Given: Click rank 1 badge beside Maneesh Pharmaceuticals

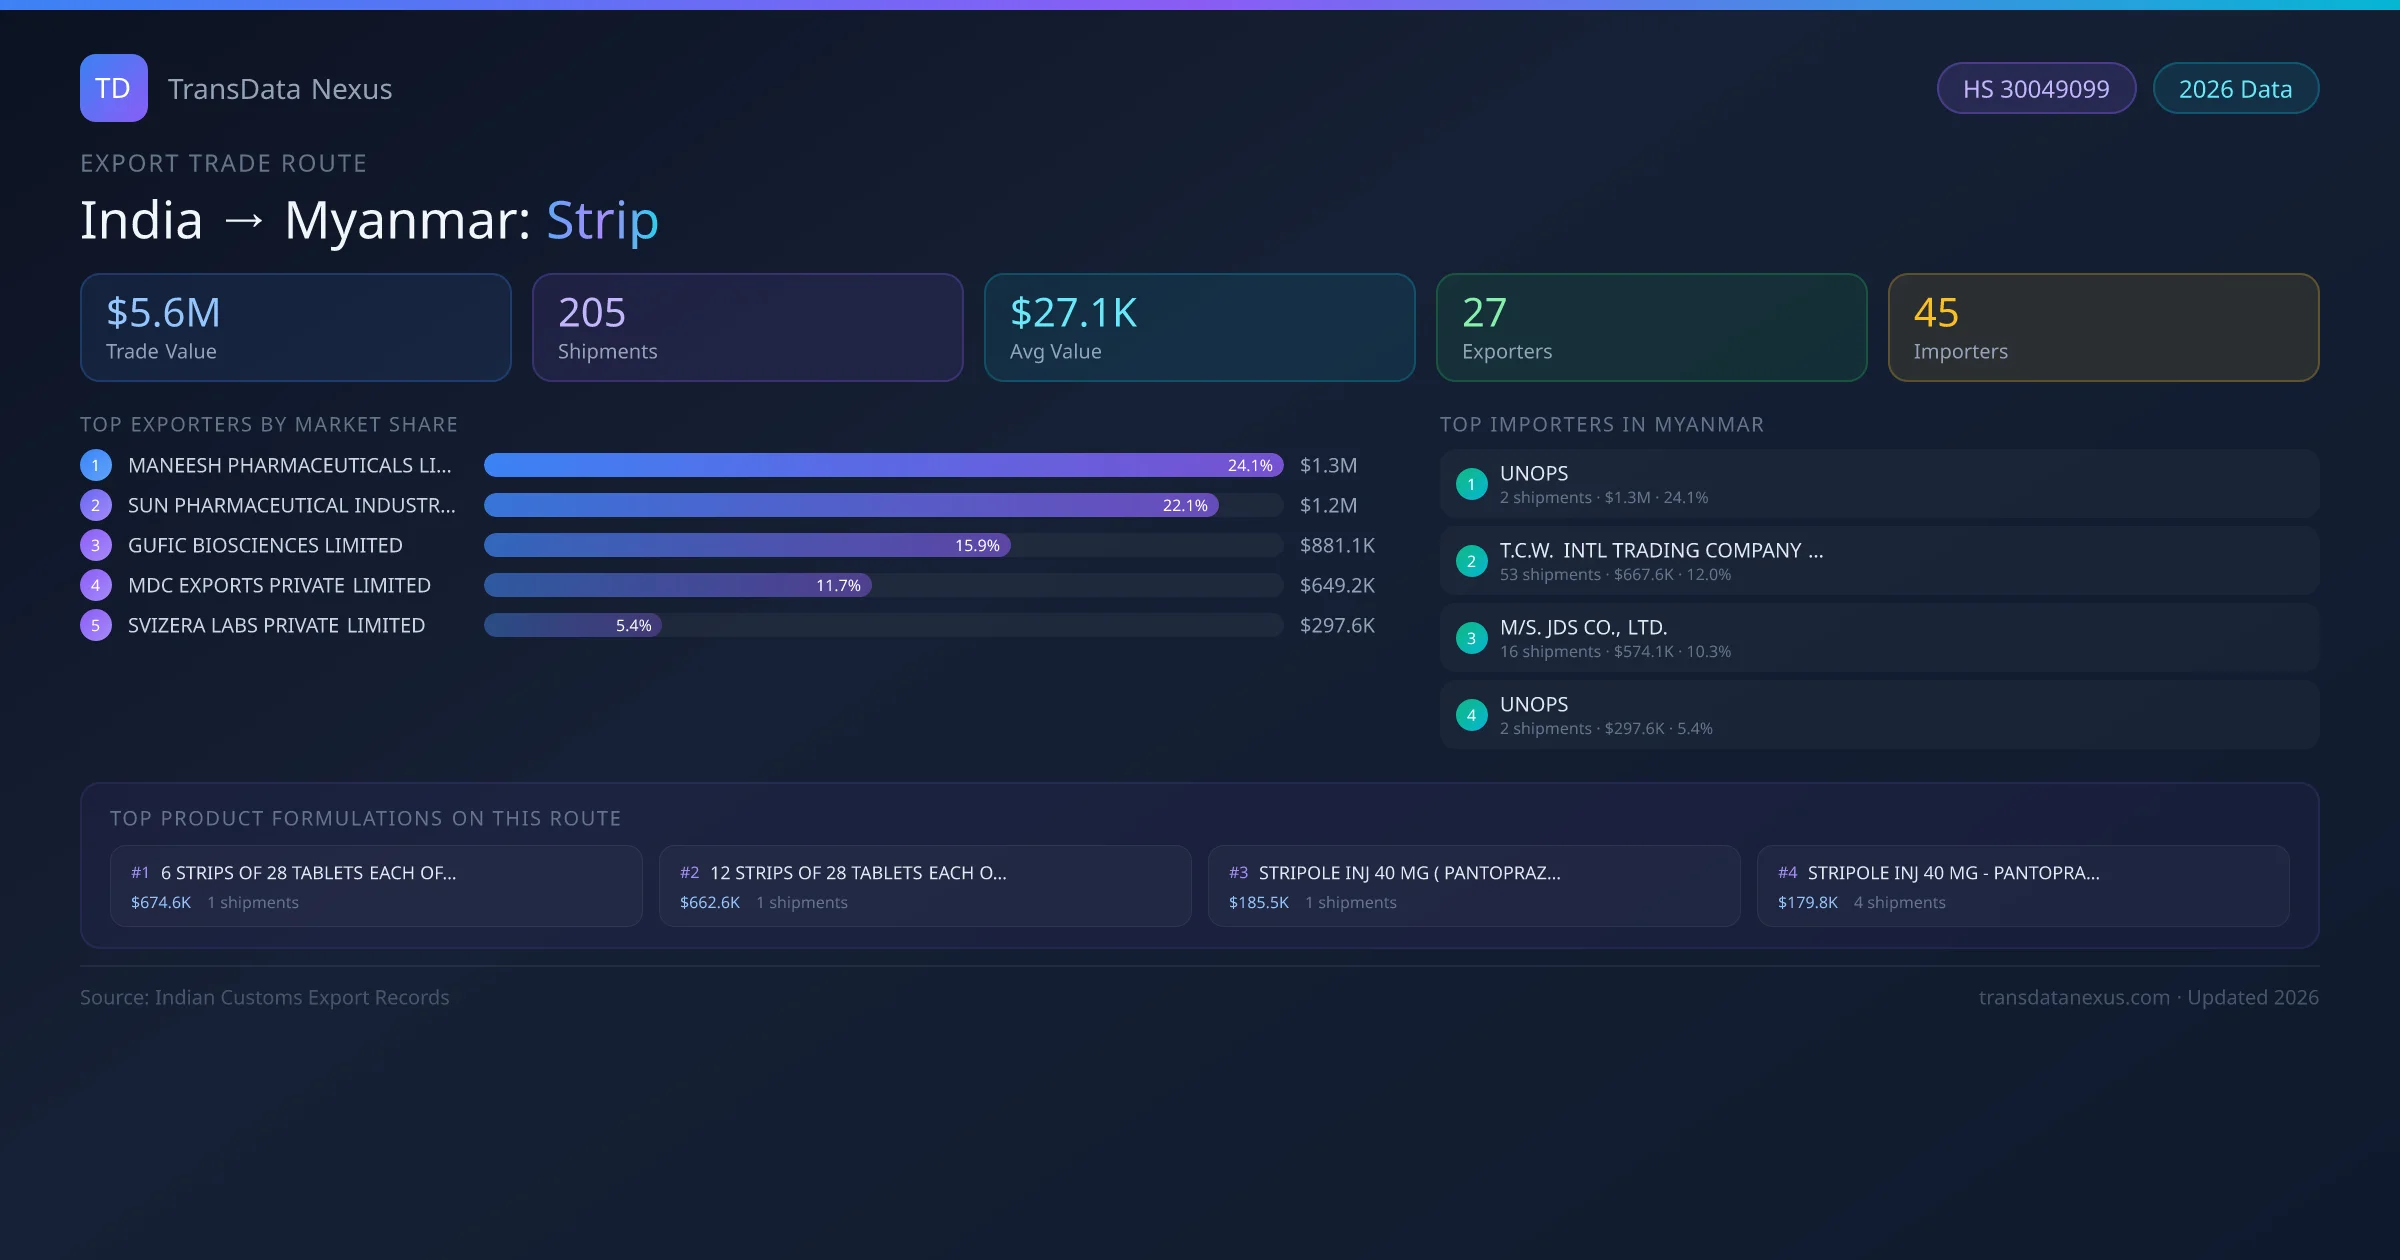Looking at the screenshot, I should (x=96, y=465).
